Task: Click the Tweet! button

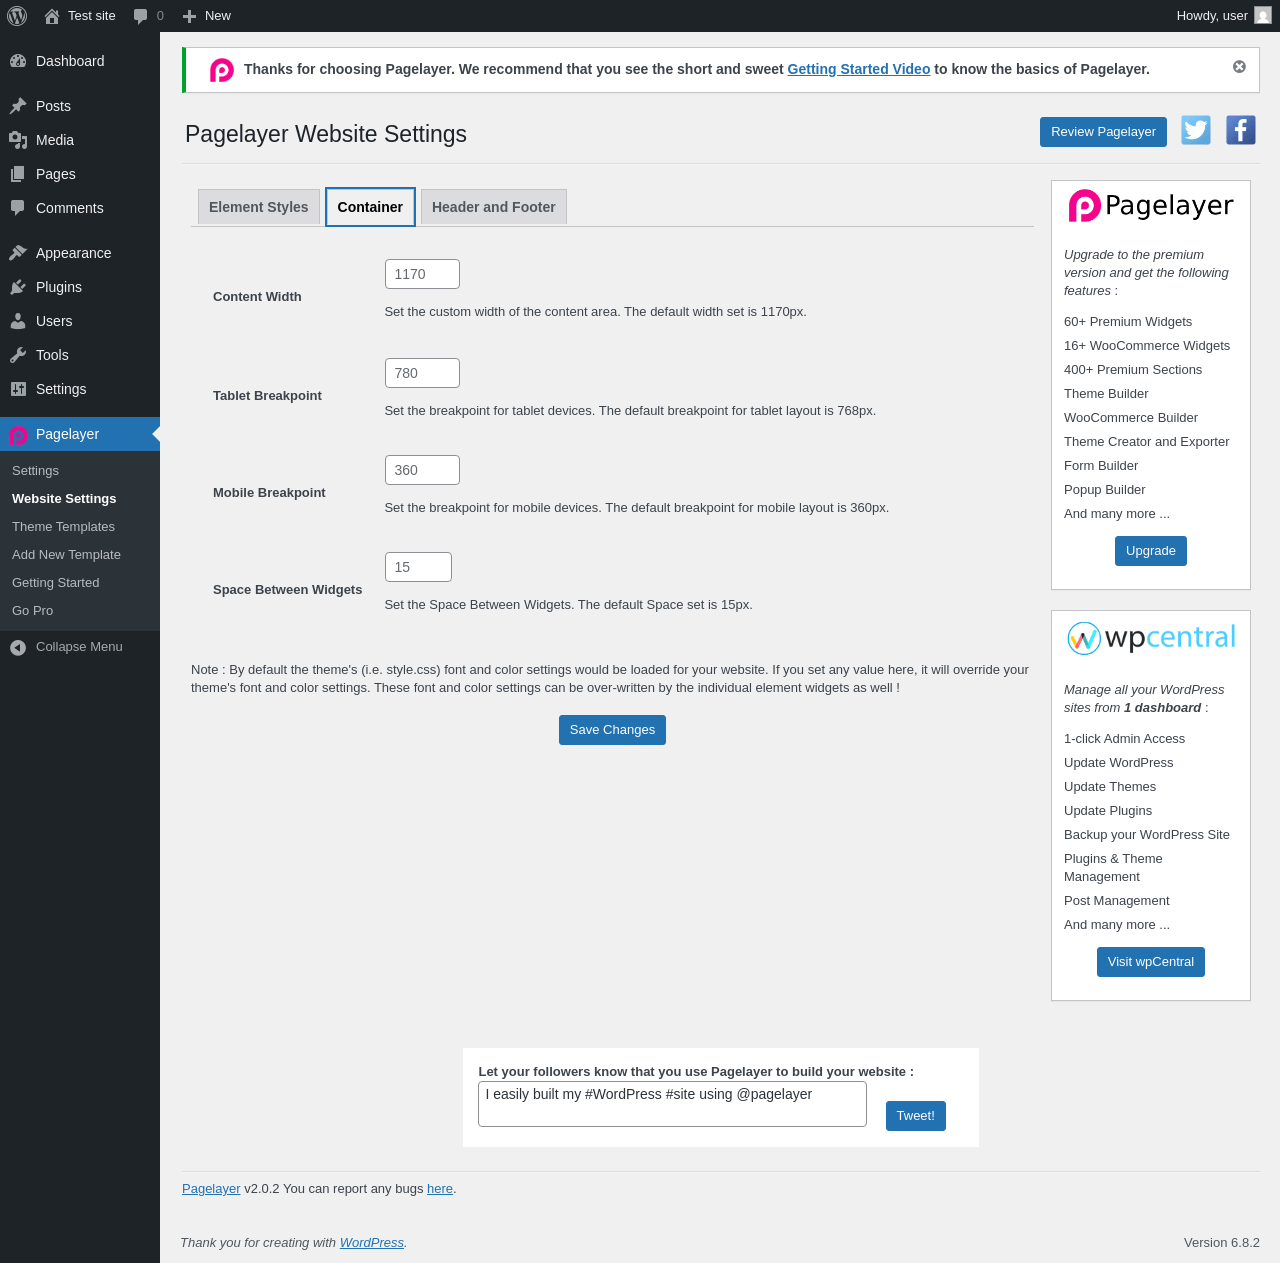Action: (916, 1116)
